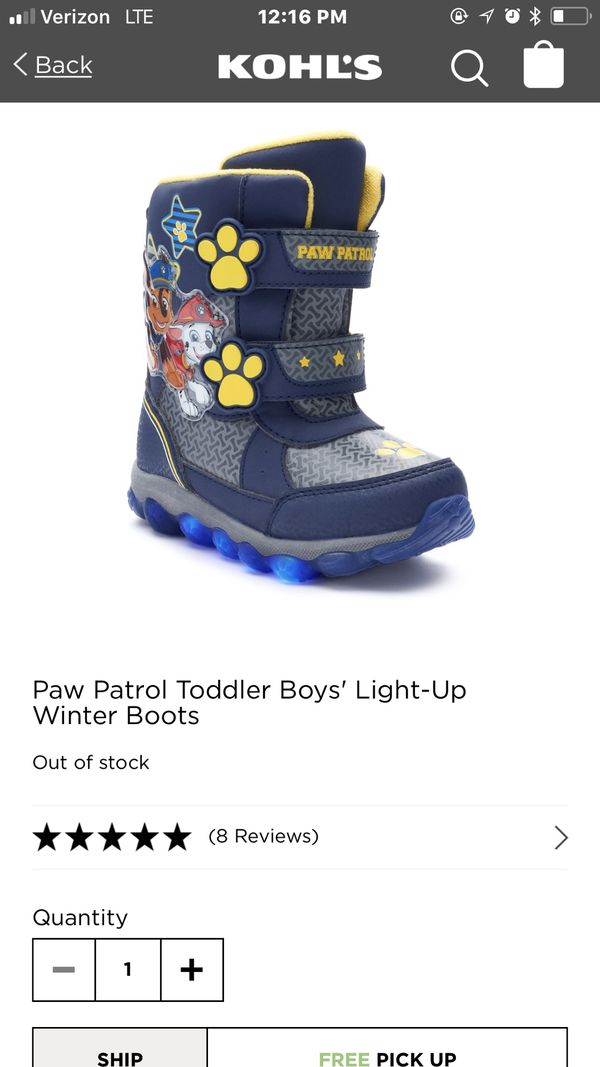600x1067 pixels.
Task: Open the shopping bag icon
Action: [544, 65]
